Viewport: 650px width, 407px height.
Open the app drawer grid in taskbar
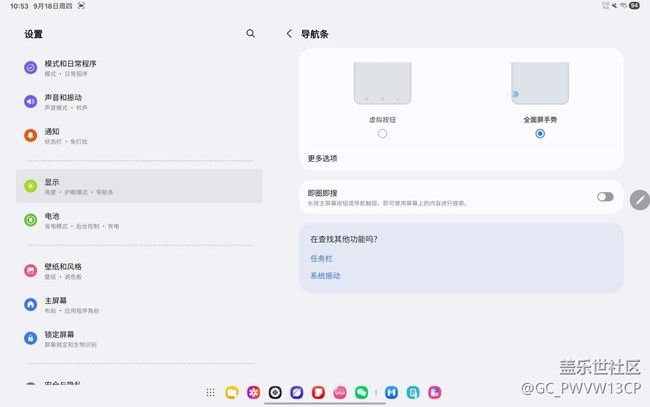210,393
